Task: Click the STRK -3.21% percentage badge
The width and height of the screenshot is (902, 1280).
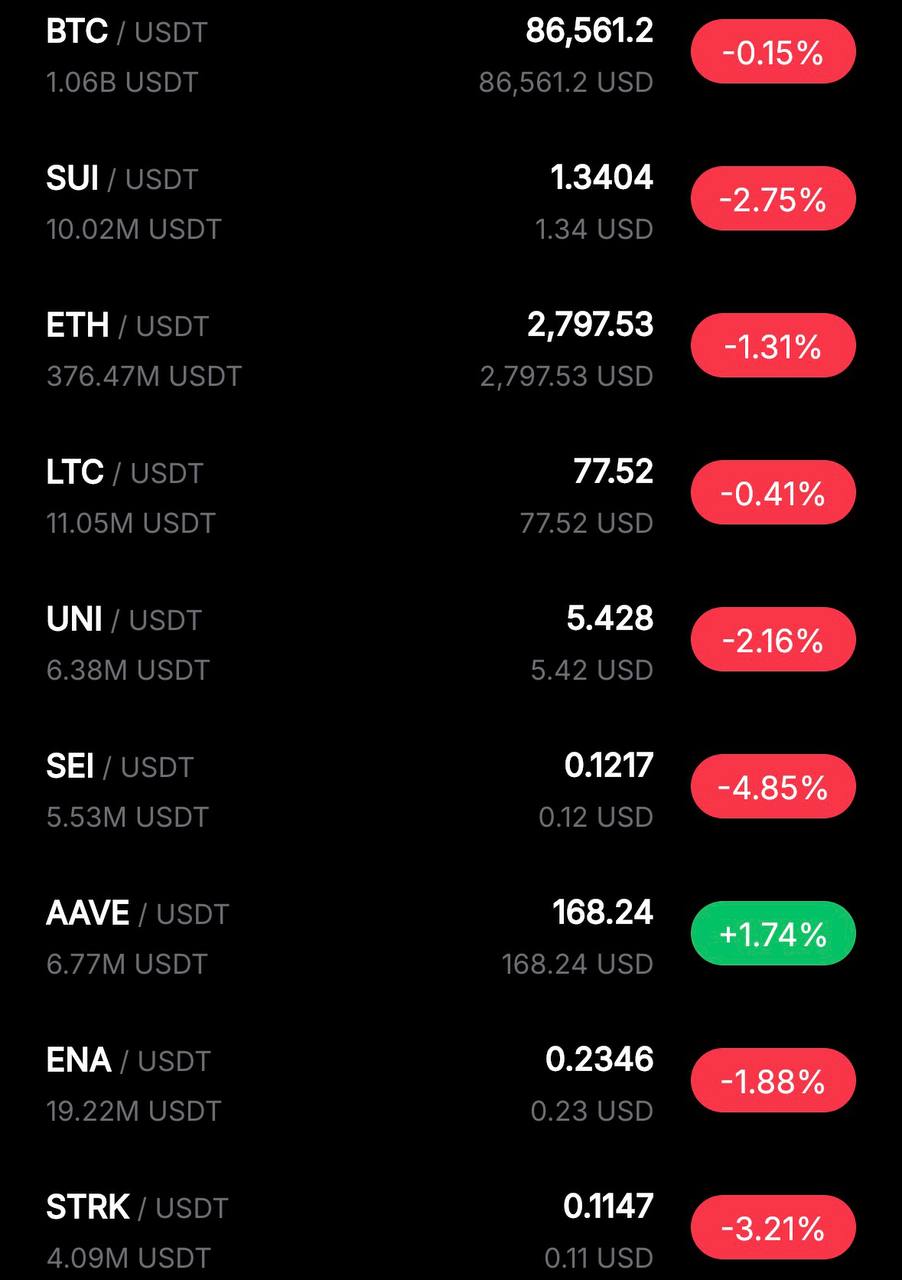Action: [x=773, y=1228]
